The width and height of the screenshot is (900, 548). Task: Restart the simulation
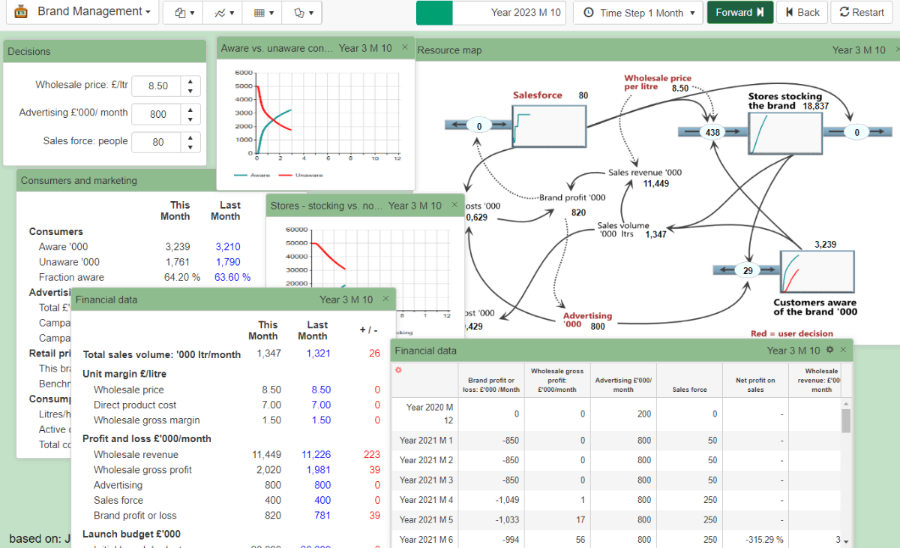coord(861,13)
